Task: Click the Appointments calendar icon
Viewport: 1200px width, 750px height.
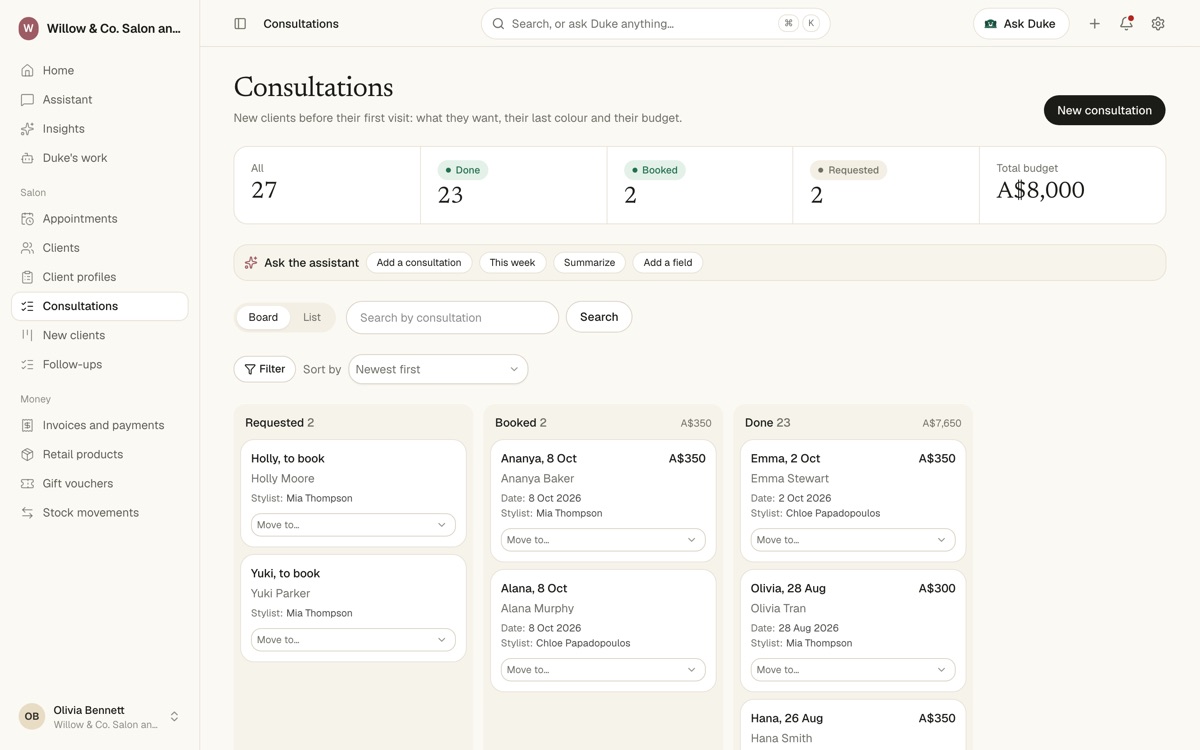Action: click(x=27, y=219)
